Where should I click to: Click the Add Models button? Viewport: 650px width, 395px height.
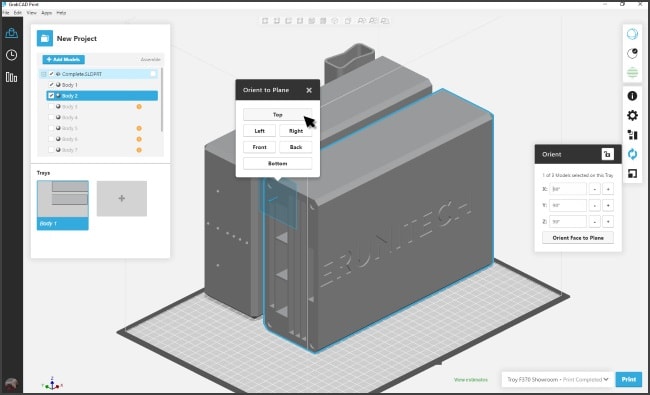[63, 59]
